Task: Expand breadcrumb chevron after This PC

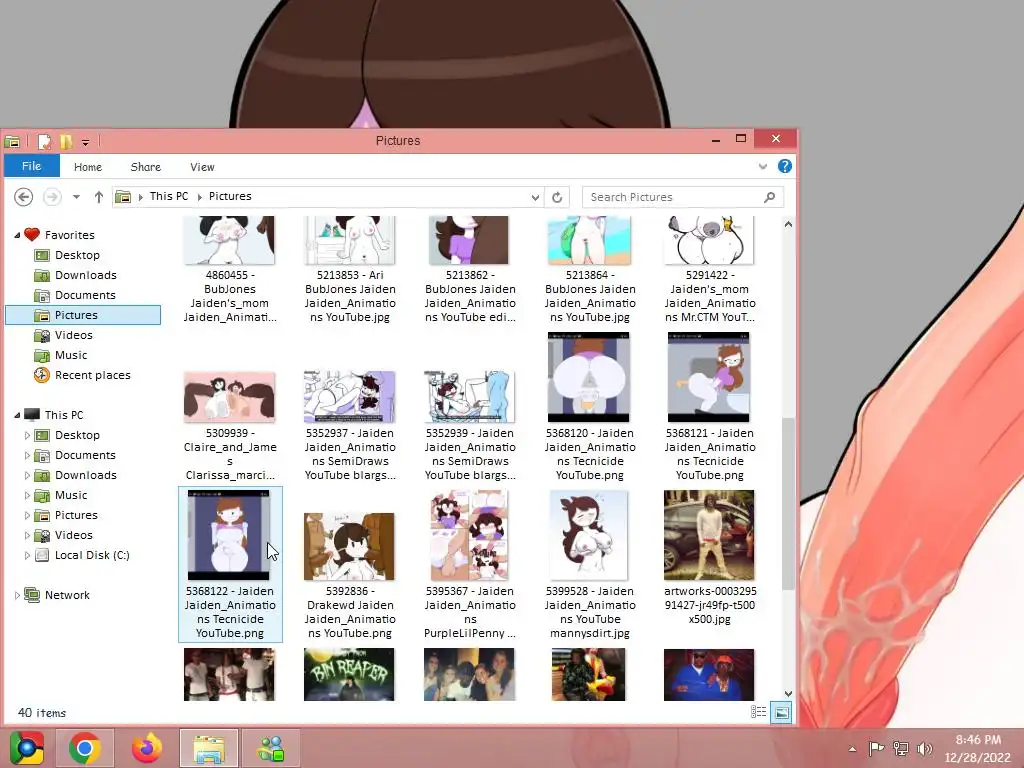Action: coord(199,197)
